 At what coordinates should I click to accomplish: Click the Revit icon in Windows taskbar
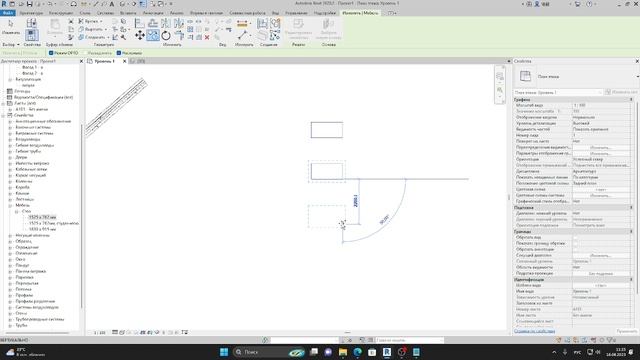pyautogui.click(x=387, y=352)
